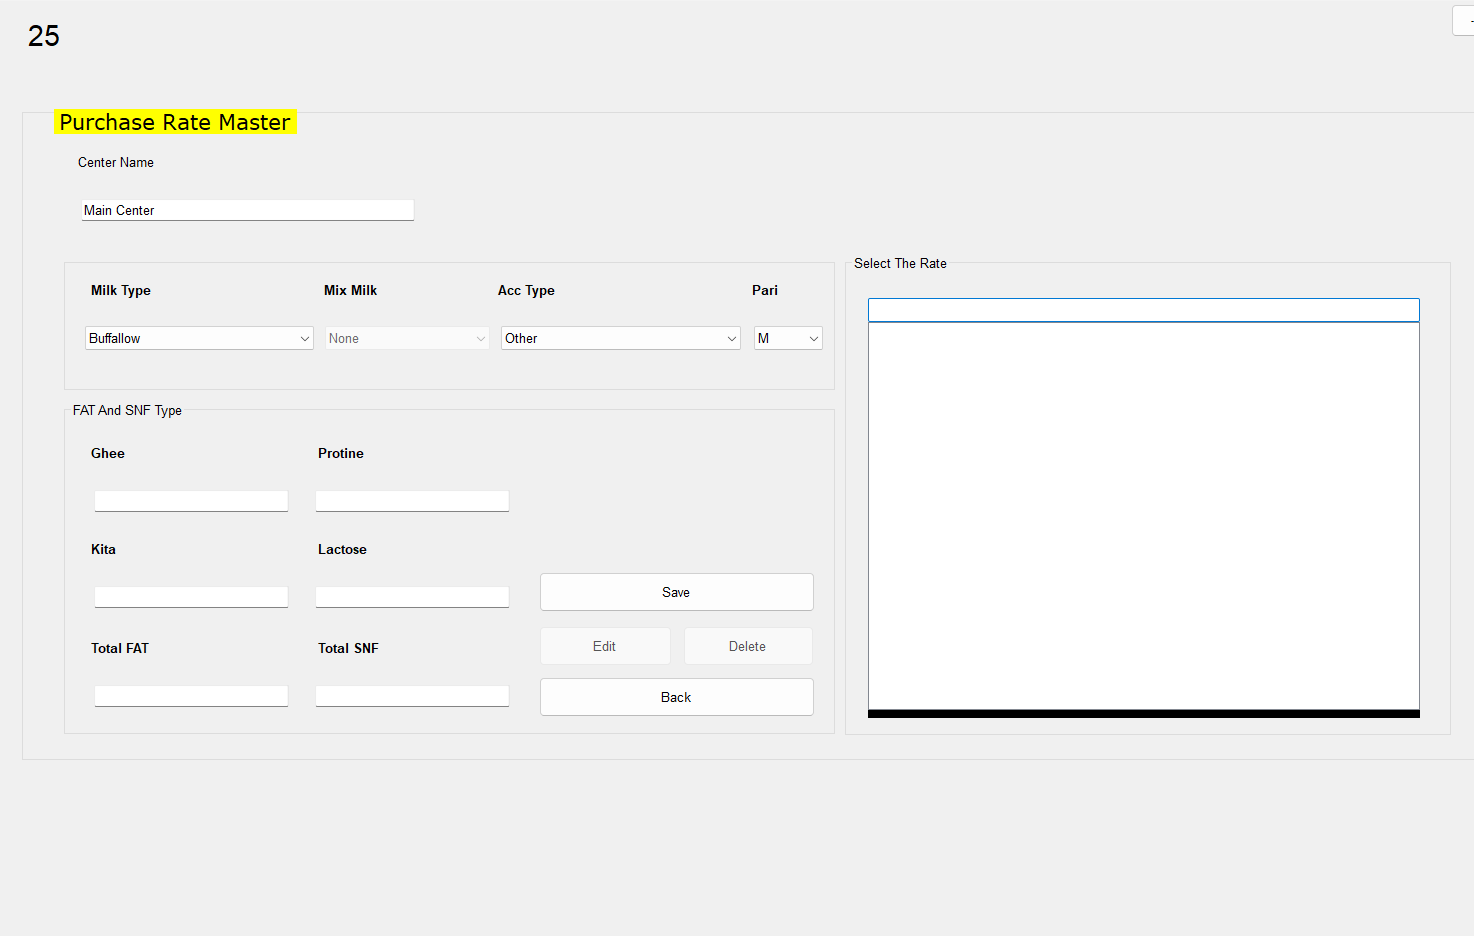Screen dimensions: 1474x936
Task: Click the Total FAT input field
Action: coord(191,696)
